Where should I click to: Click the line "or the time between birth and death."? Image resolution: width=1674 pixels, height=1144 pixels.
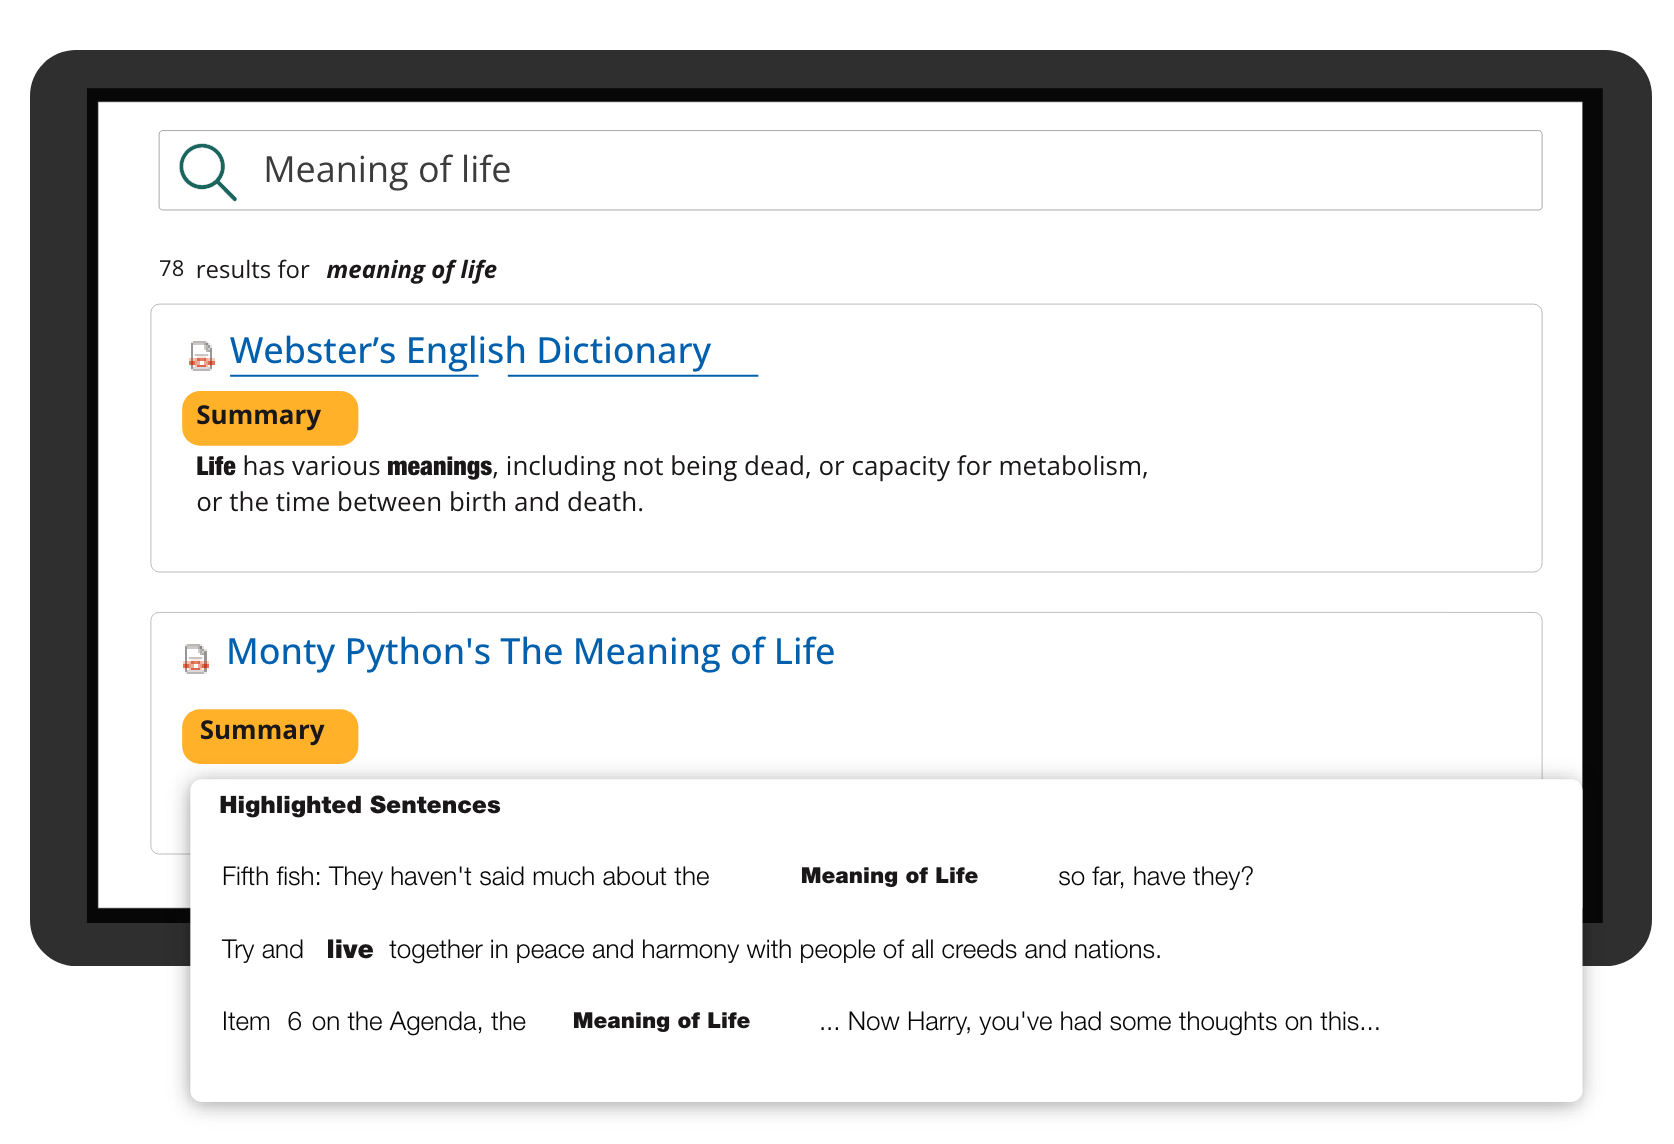420,502
